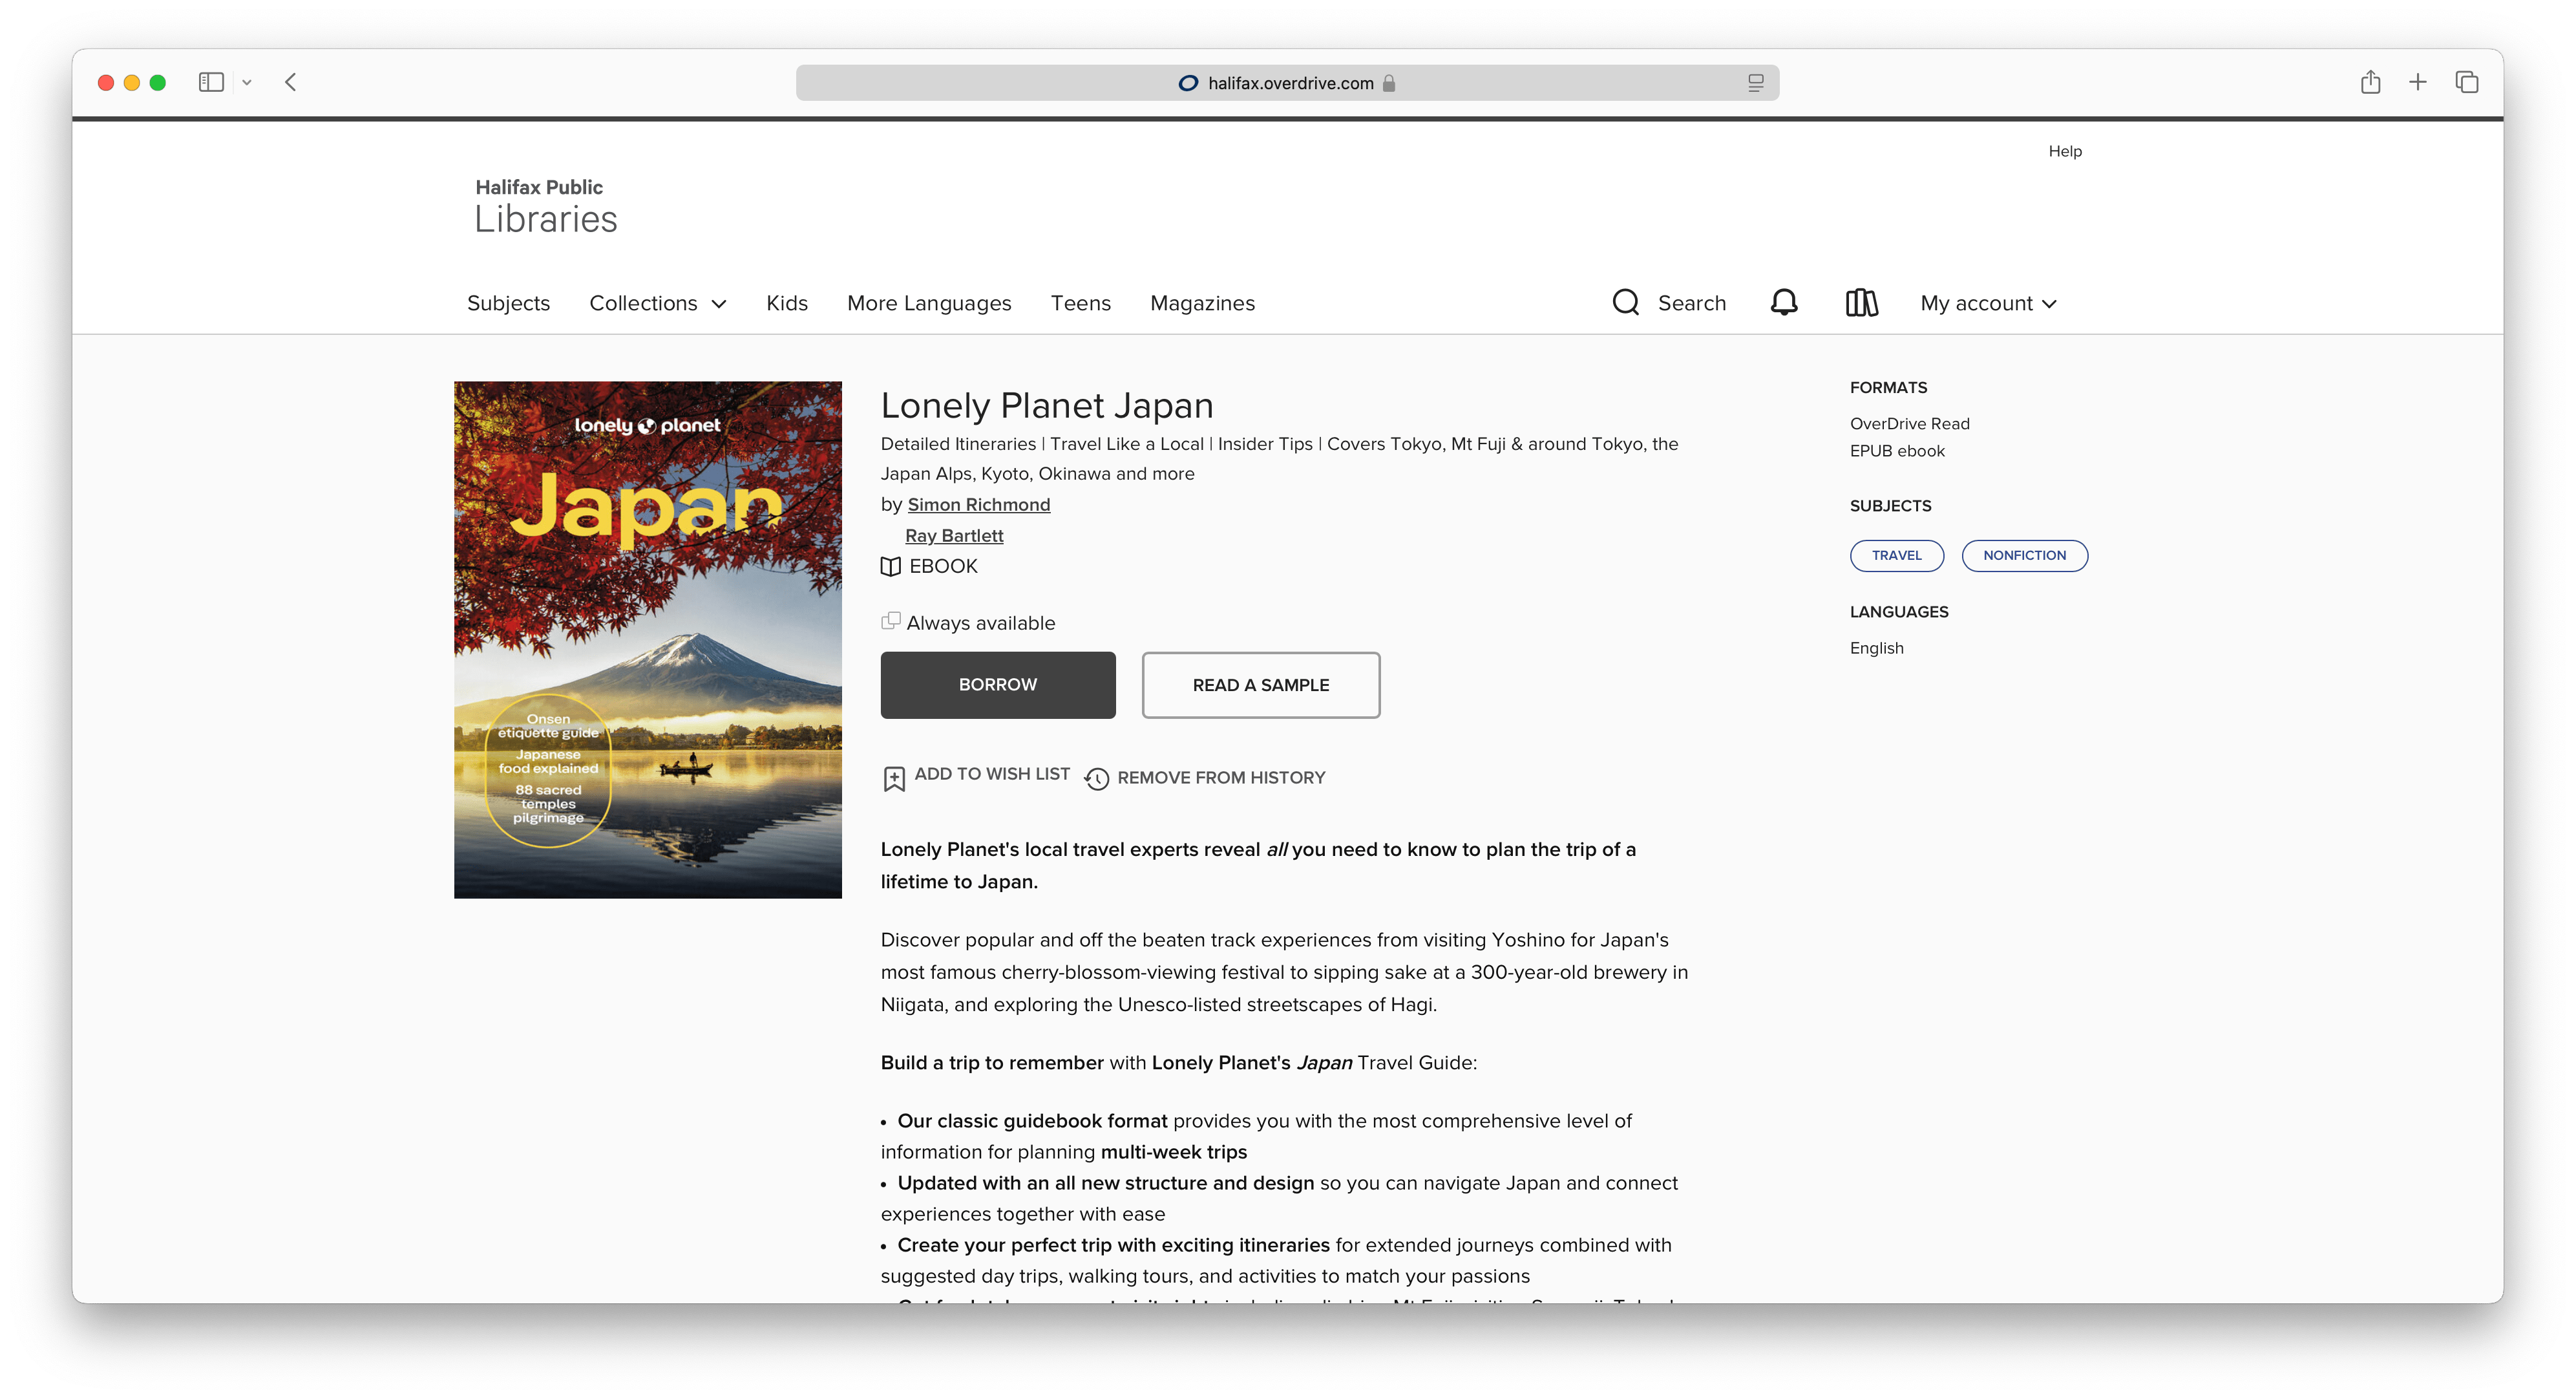Screen dimensions: 2576x1399
Task: Open the sidebar options chevron dropdown
Action: (247, 83)
